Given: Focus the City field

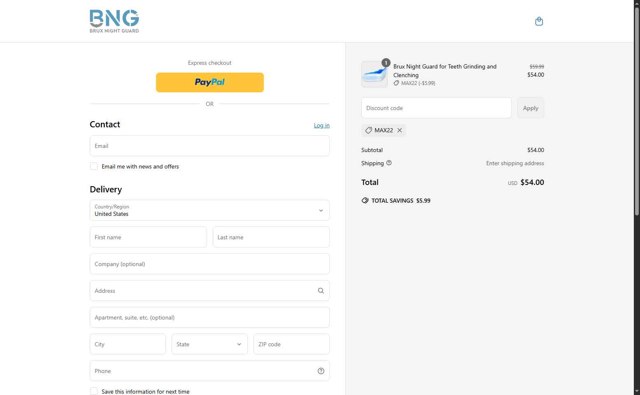Looking at the screenshot, I should [128, 344].
